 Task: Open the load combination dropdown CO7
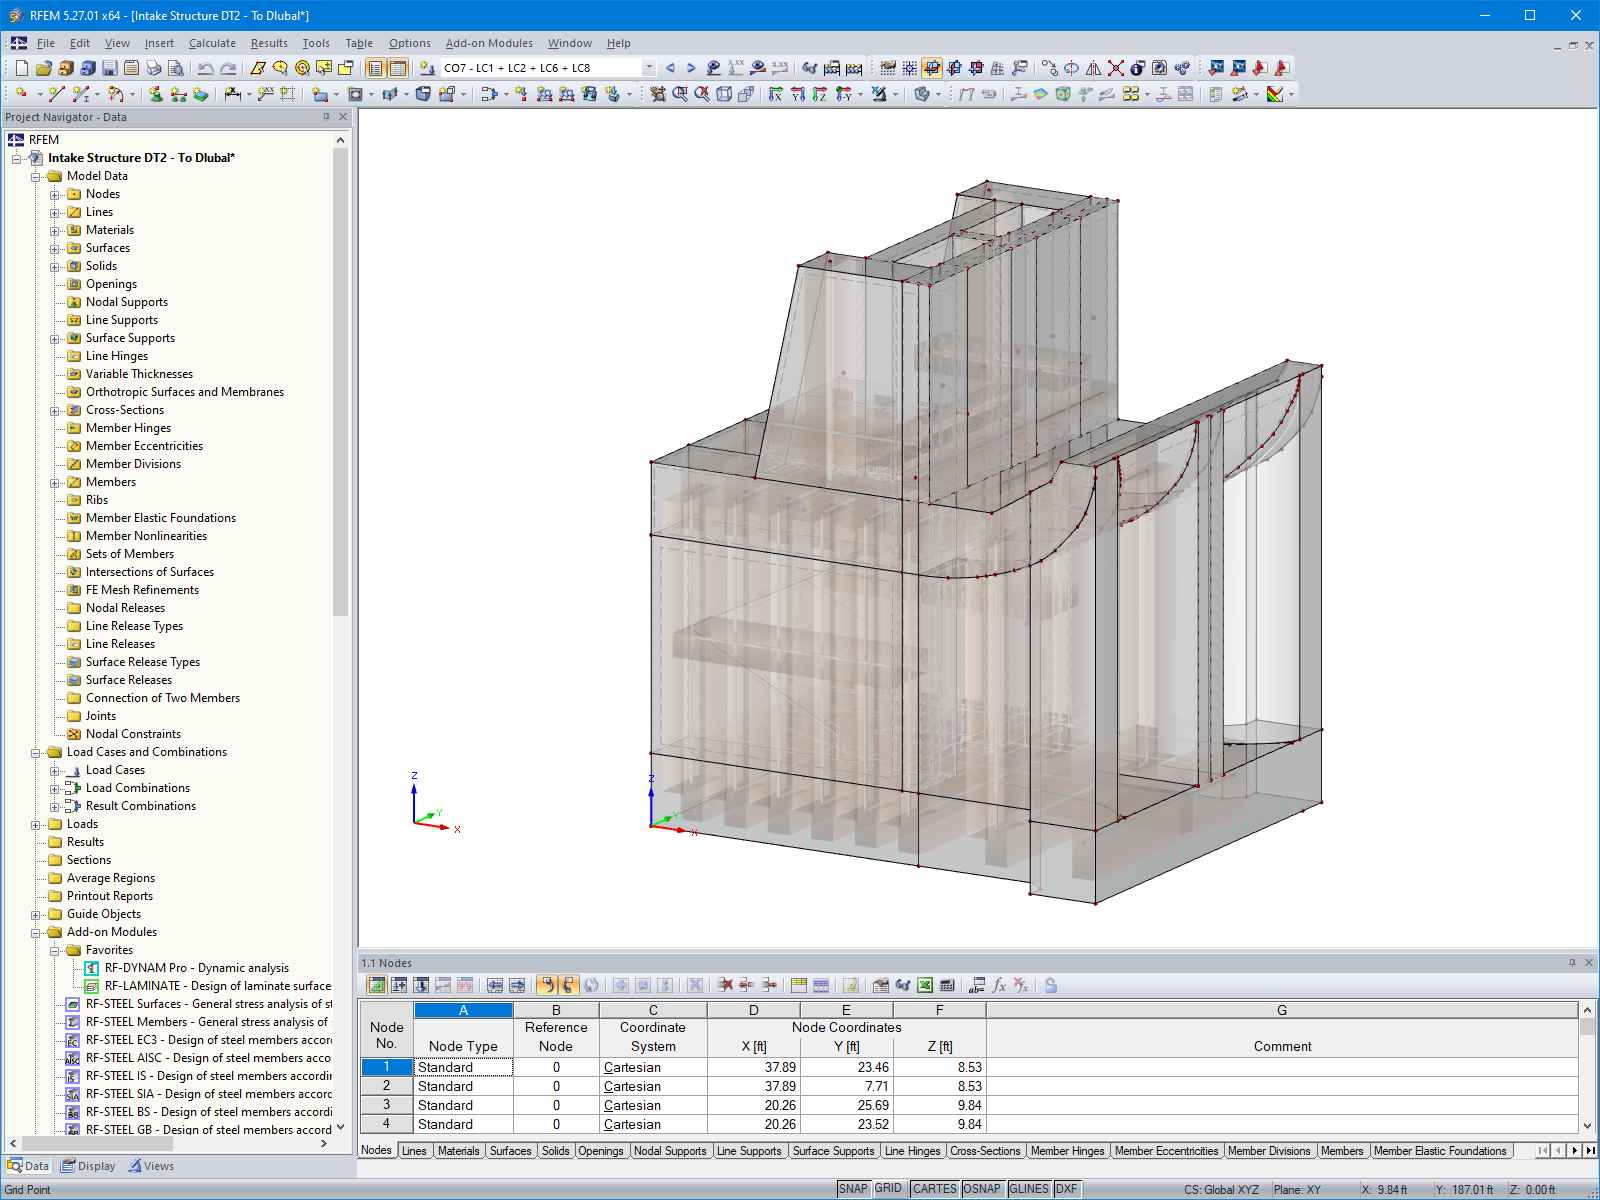click(648, 68)
